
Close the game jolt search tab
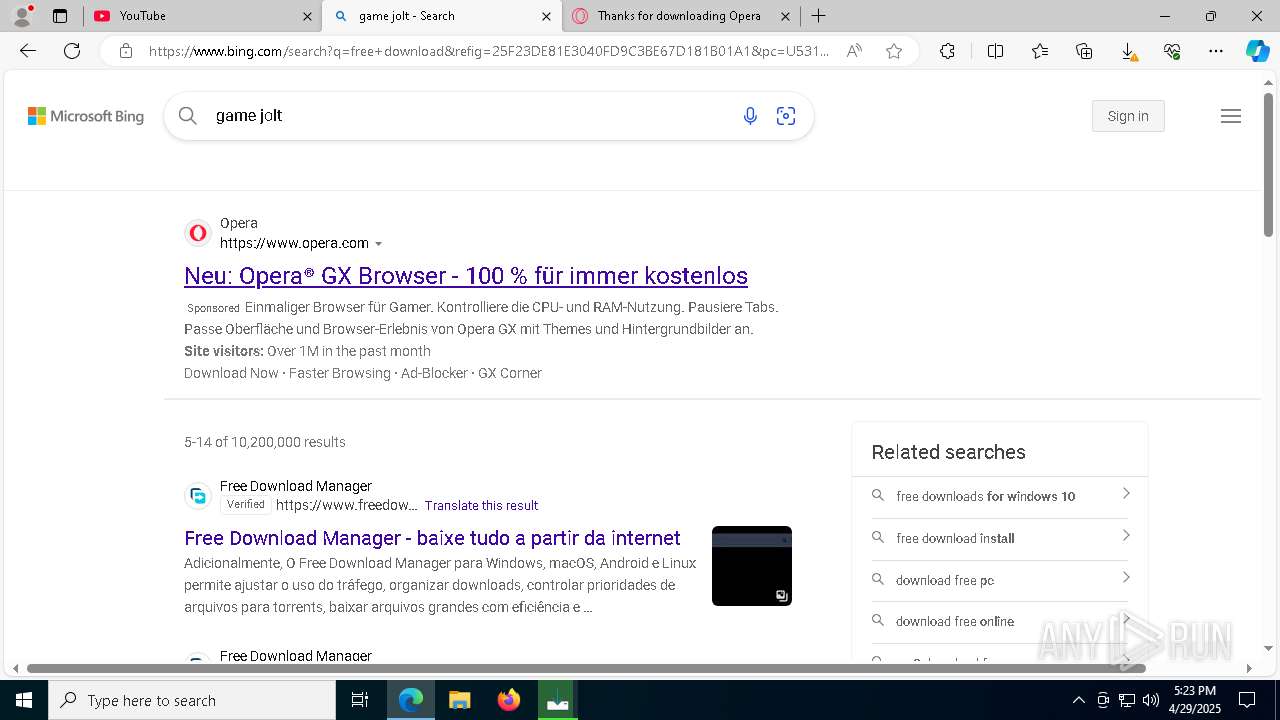(x=546, y=16)
